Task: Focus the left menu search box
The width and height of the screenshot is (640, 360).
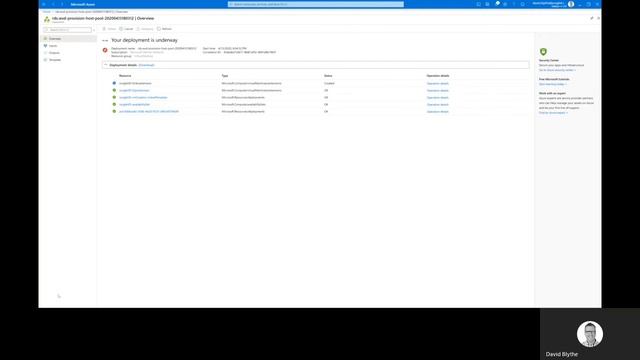Action: coord(67,30)
